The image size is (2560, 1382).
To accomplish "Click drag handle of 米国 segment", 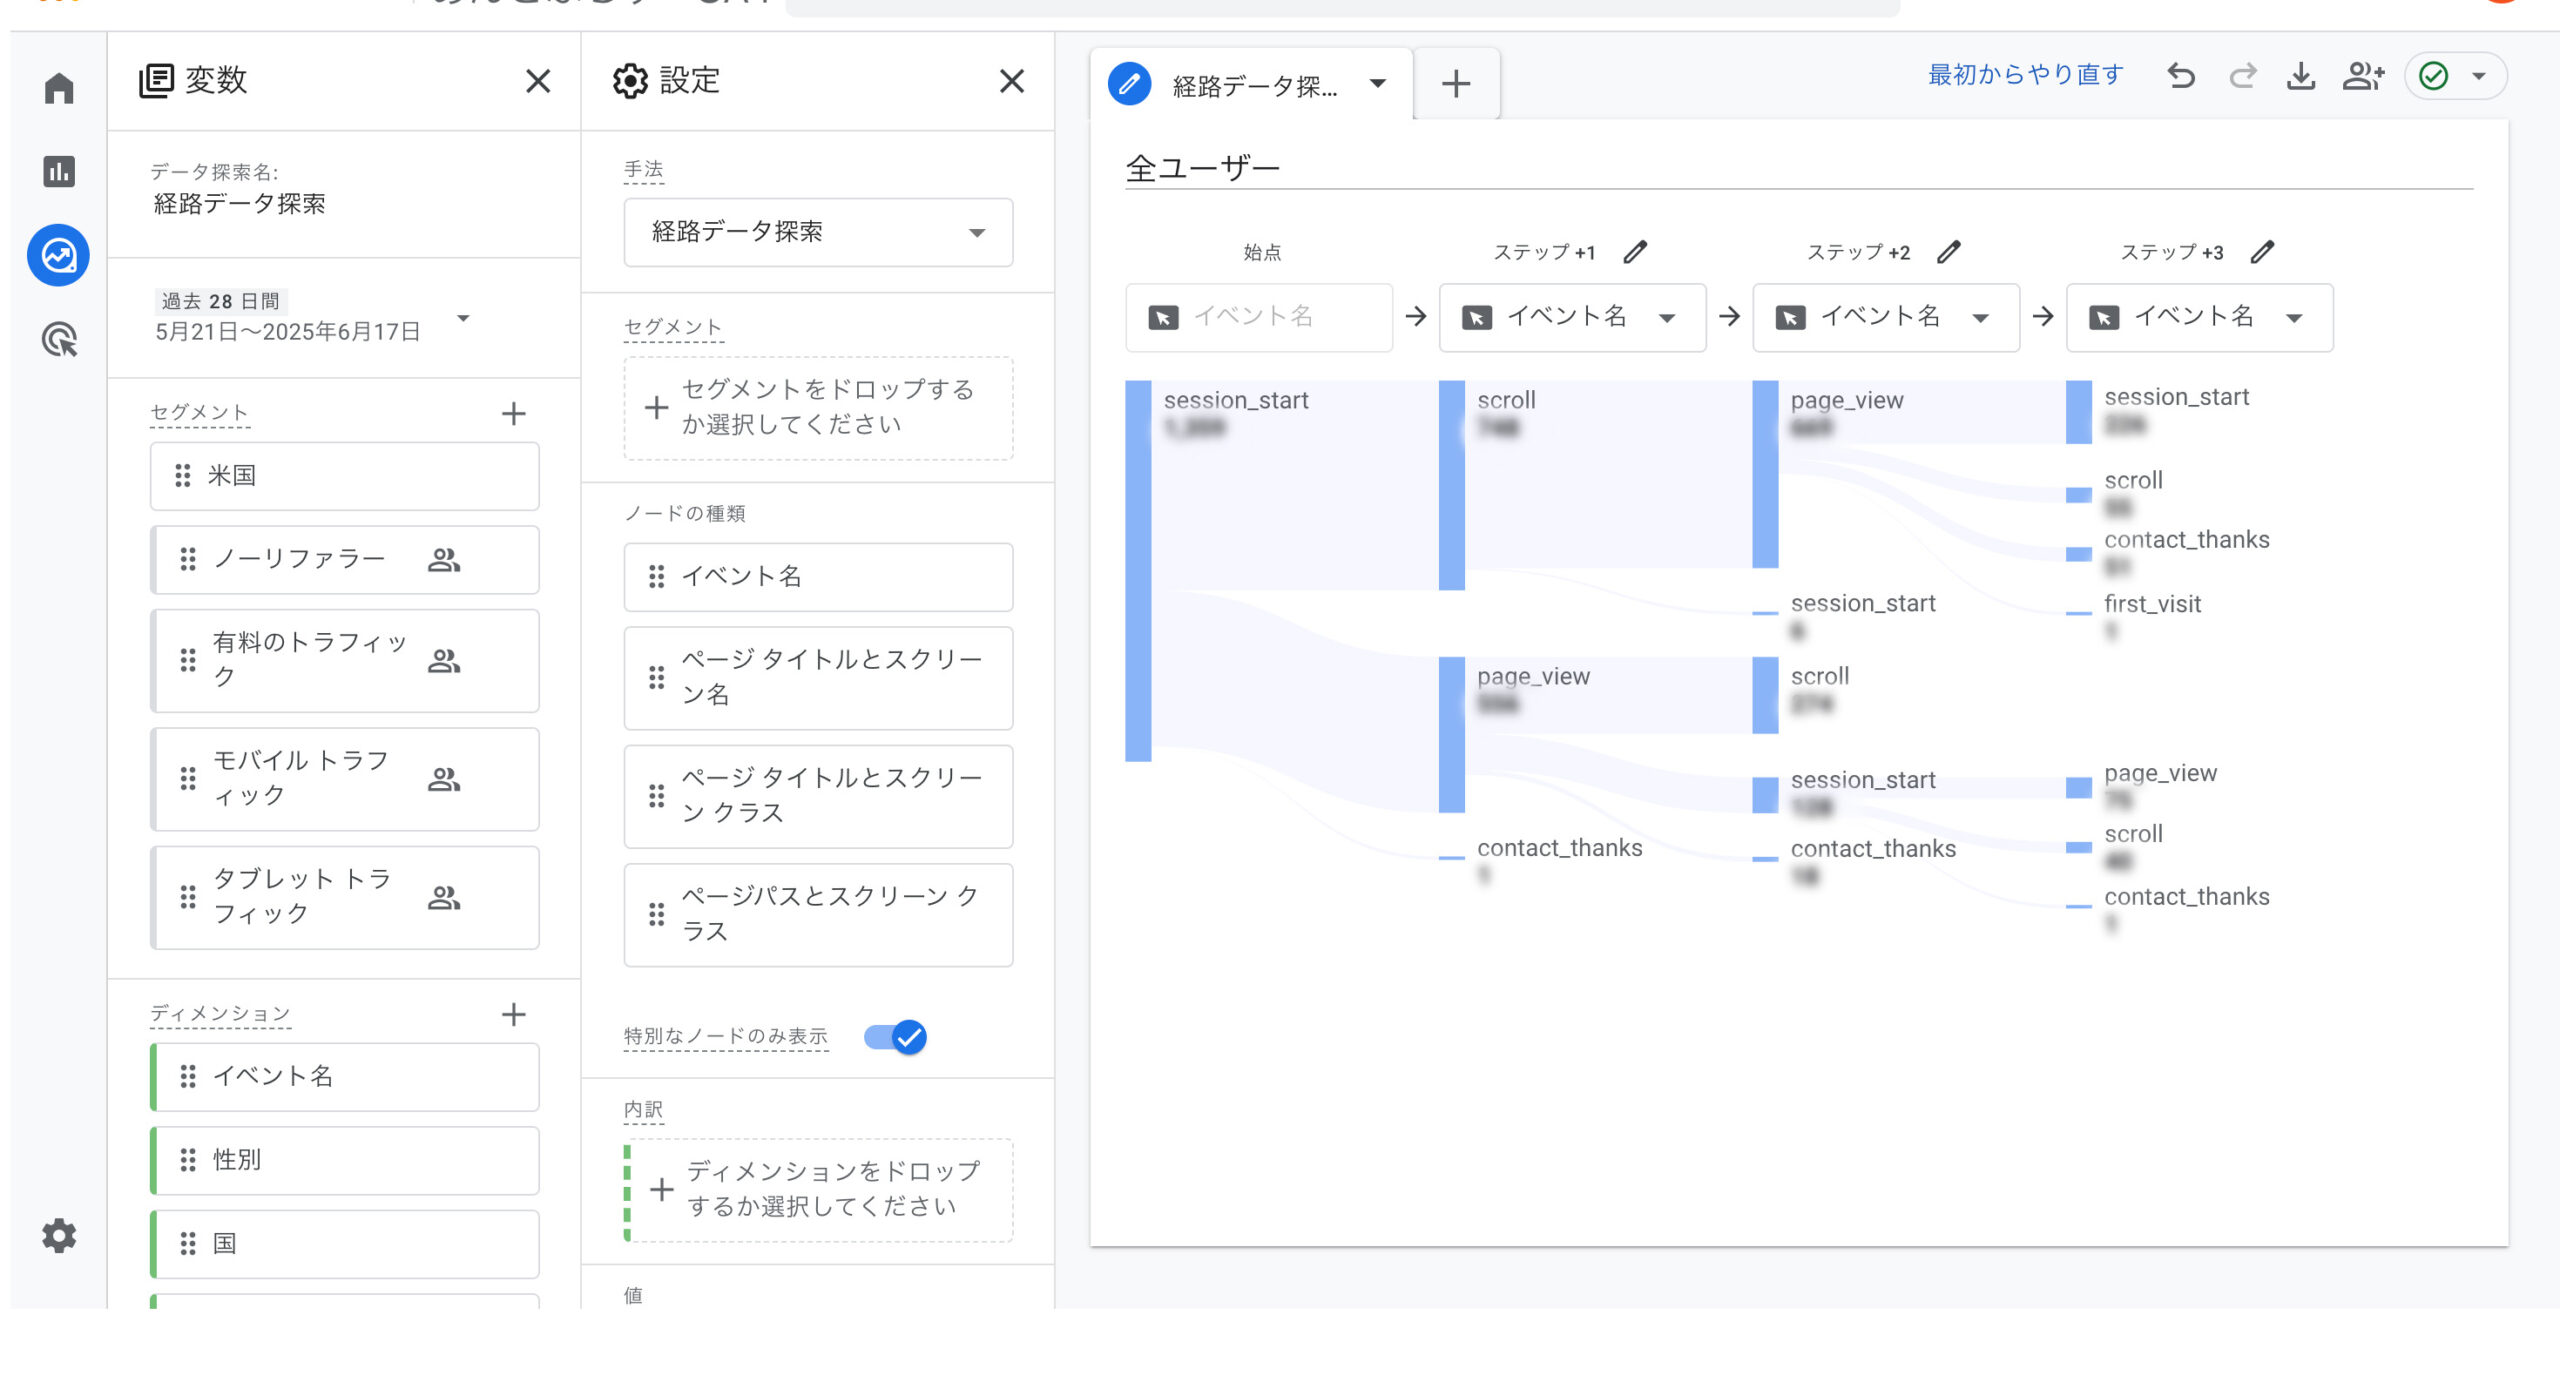I will (183, 476).
